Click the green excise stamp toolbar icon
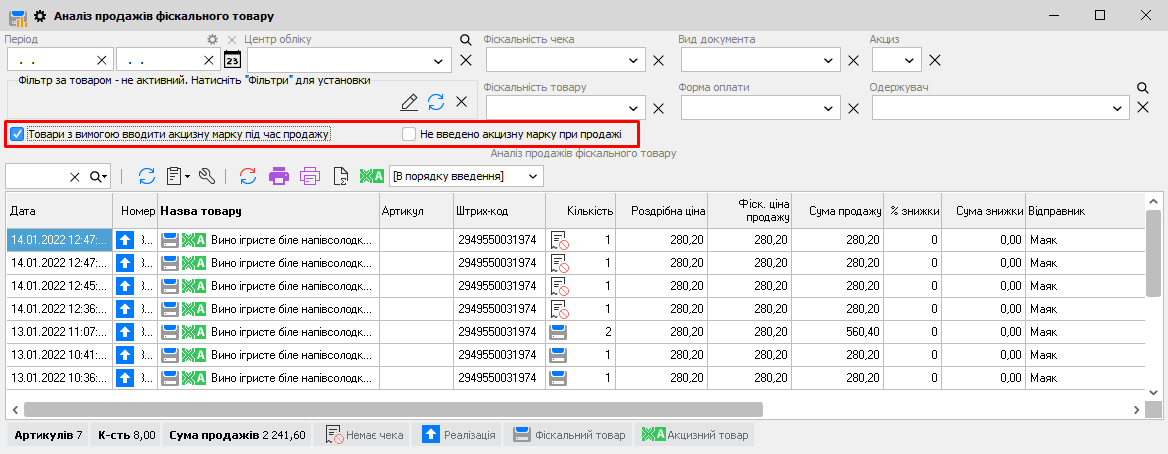 372,177
